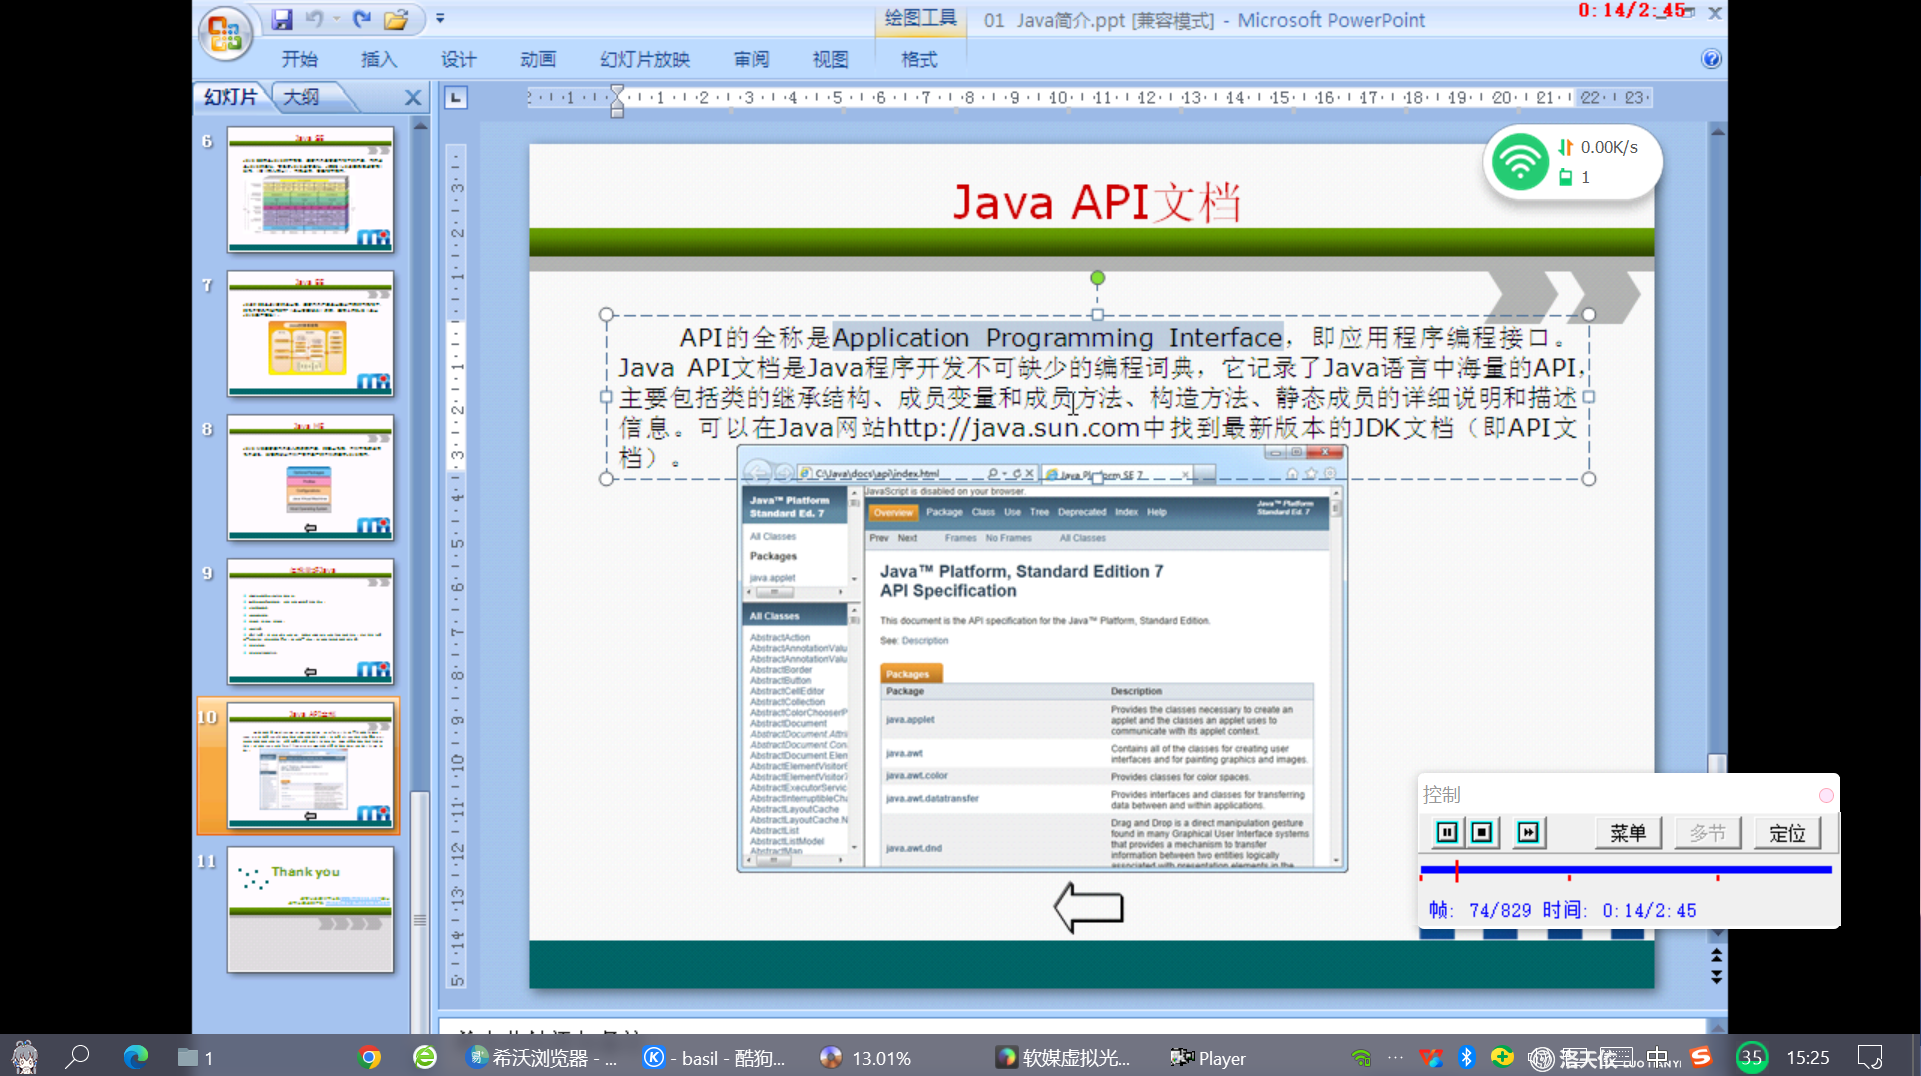Screen dimensions: 1921x1076
Task: Save the presentation with the floppy disk icon
Action: (x=282, y=19)
